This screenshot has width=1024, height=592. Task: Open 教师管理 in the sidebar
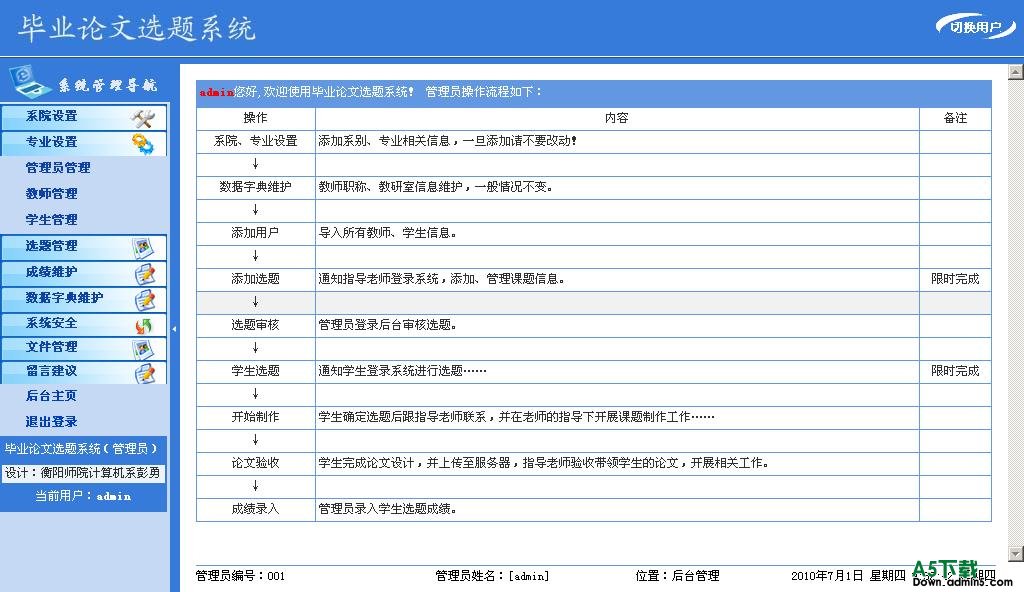(52, 194)
